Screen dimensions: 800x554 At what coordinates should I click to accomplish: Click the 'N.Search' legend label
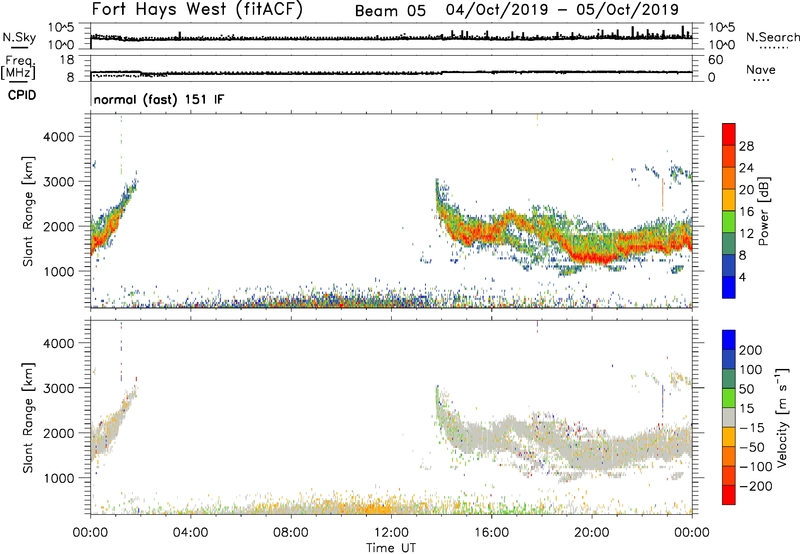773,37
